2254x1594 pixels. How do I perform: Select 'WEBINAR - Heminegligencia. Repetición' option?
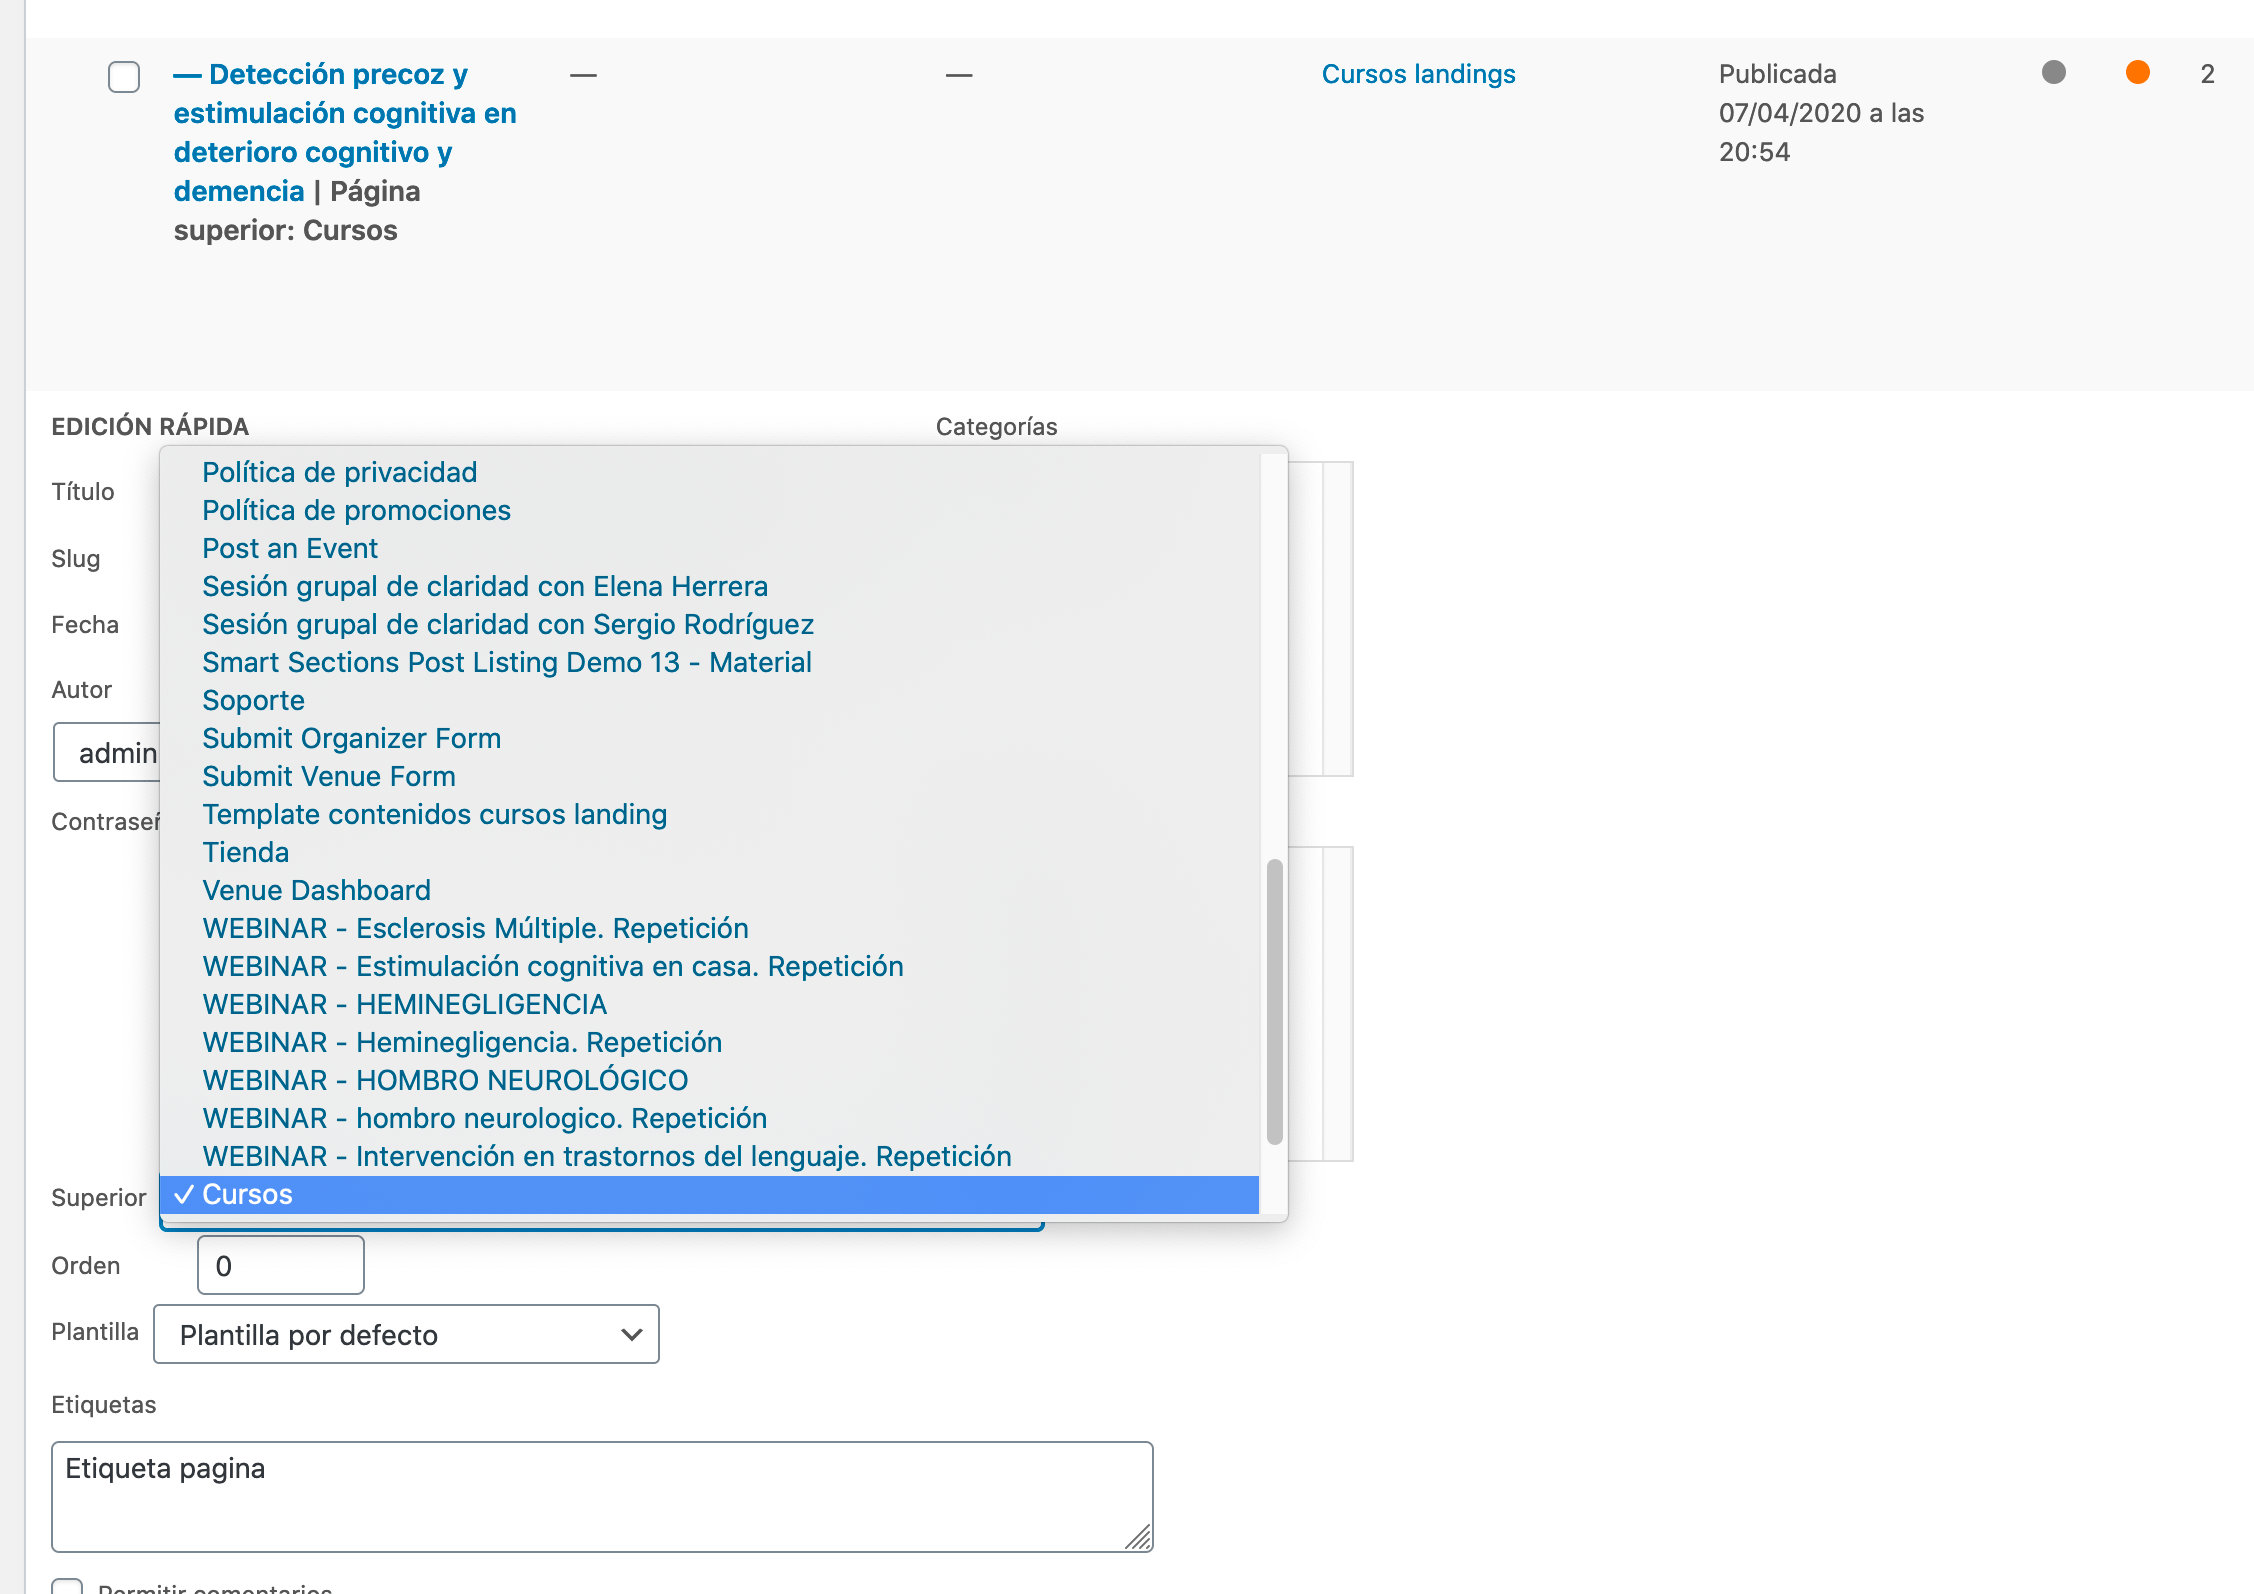pyautogui.click(x=709, y=1042)
